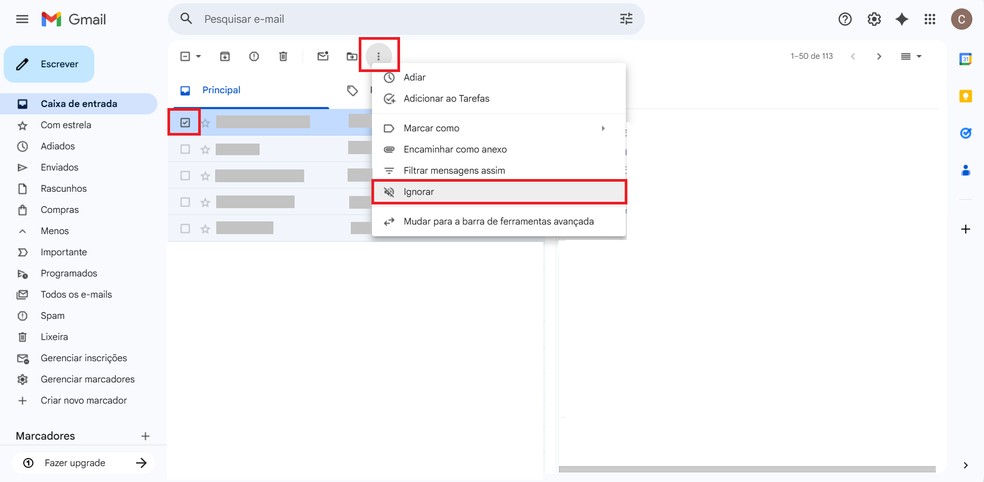Open Caixa de entrada folder
The height and width of the screenshot is (482, 984).
[x=78, y=104]
